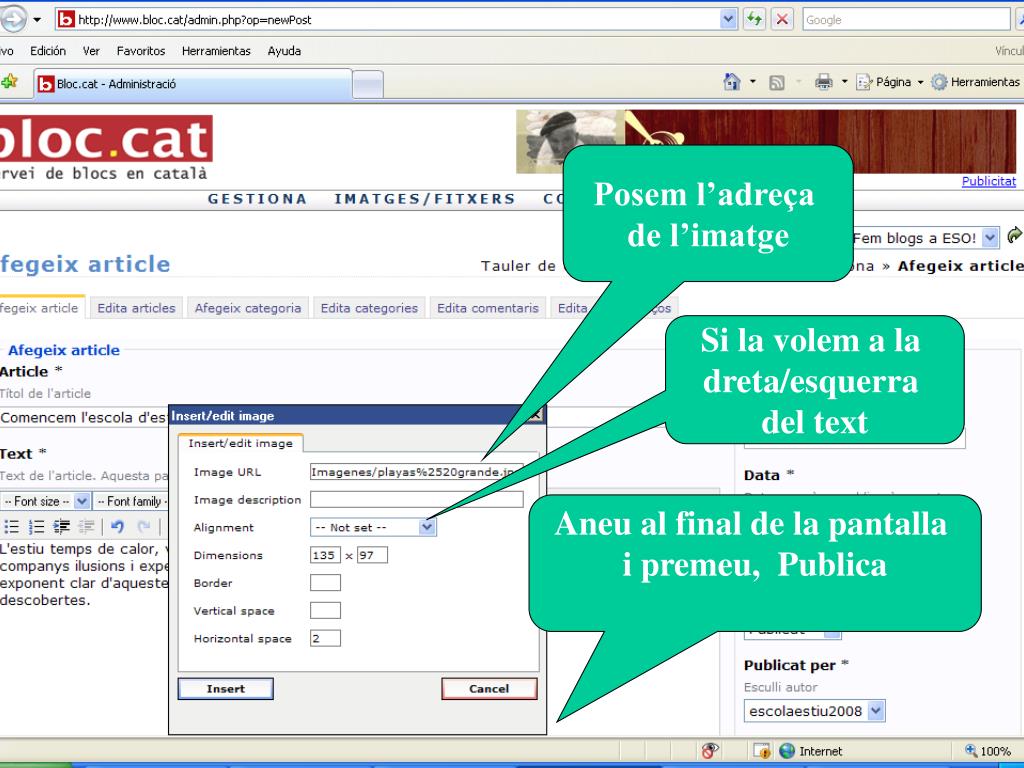
Task: Open the Ayuda menu
Action: click(284, 51)
